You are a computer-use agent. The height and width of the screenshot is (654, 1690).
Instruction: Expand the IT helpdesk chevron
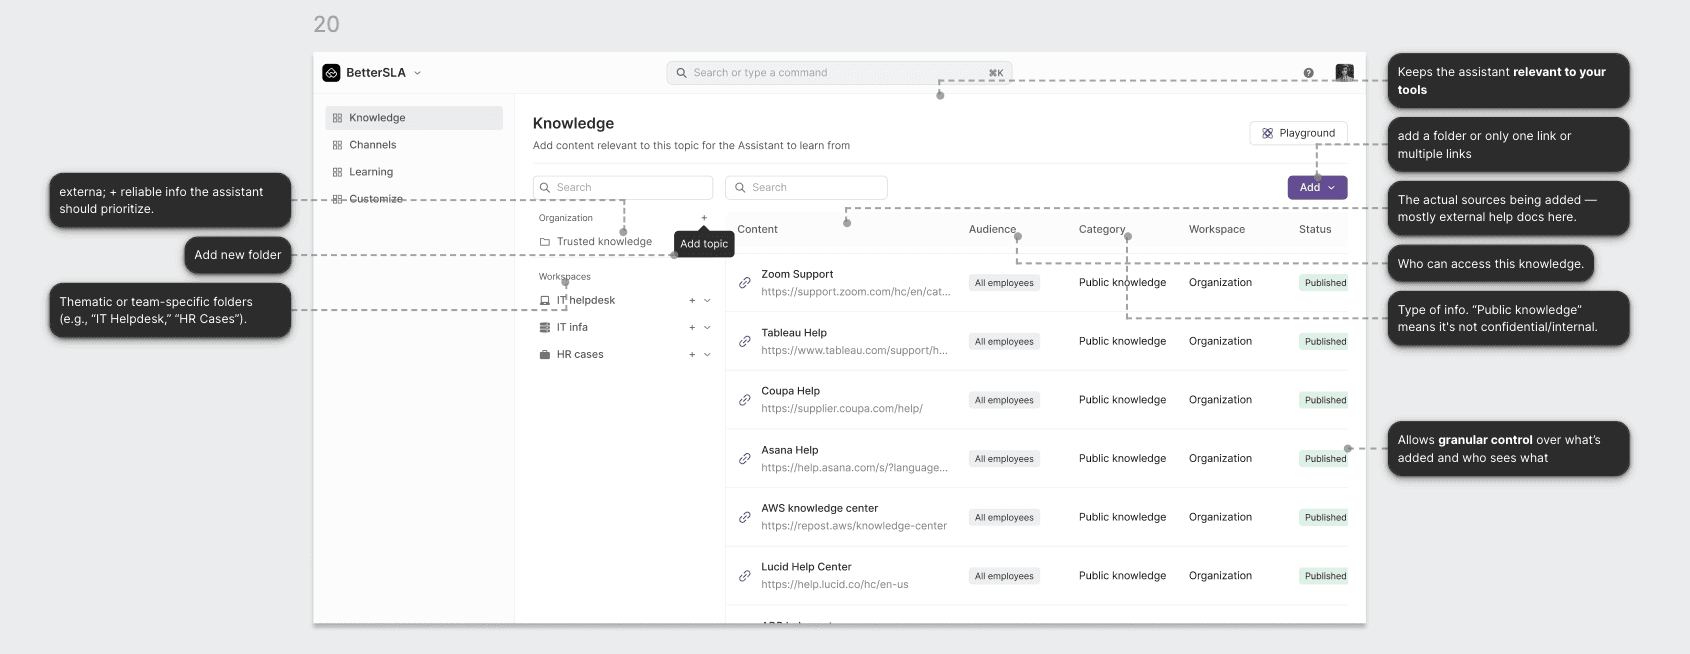(707, 300)
